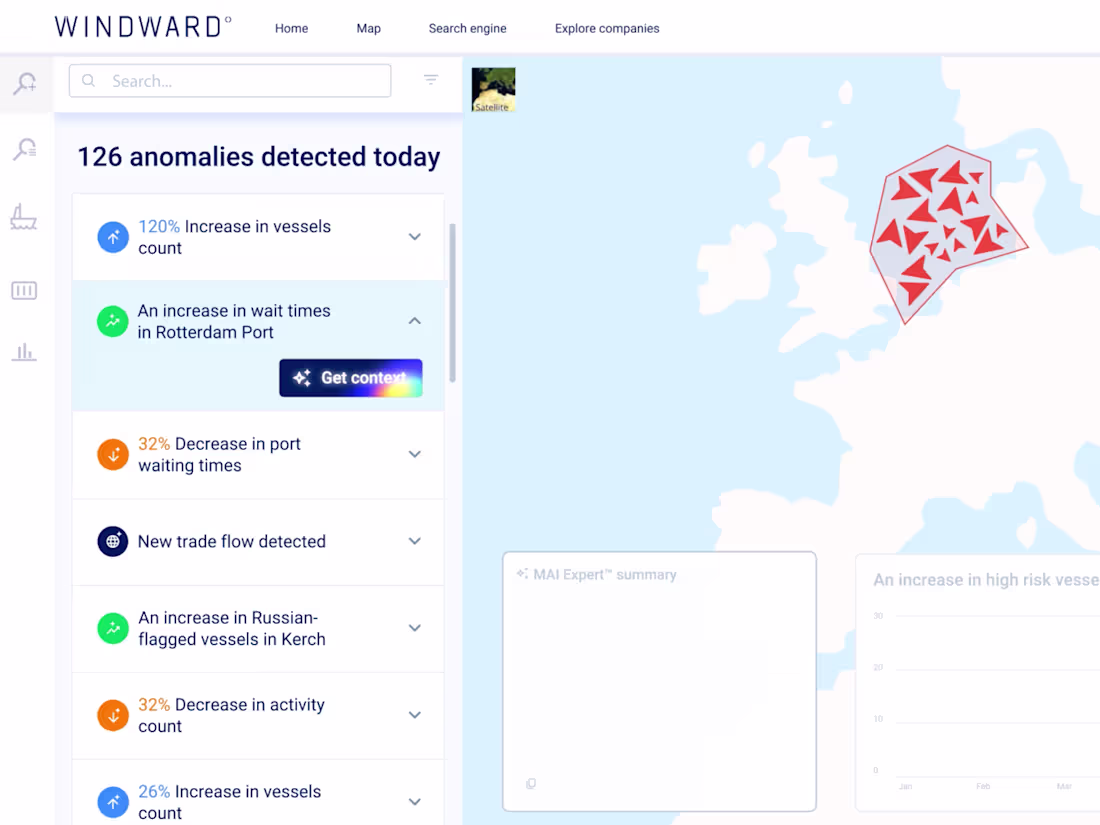The height and width of the screenshot is (825, 1100).
Task: Click the Windward logo
Action: click(143, 27)
